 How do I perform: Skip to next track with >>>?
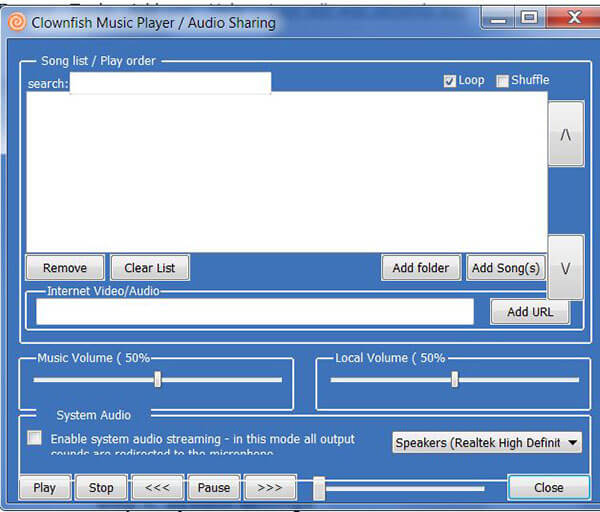pyautogui.click(x=270, y=488)
